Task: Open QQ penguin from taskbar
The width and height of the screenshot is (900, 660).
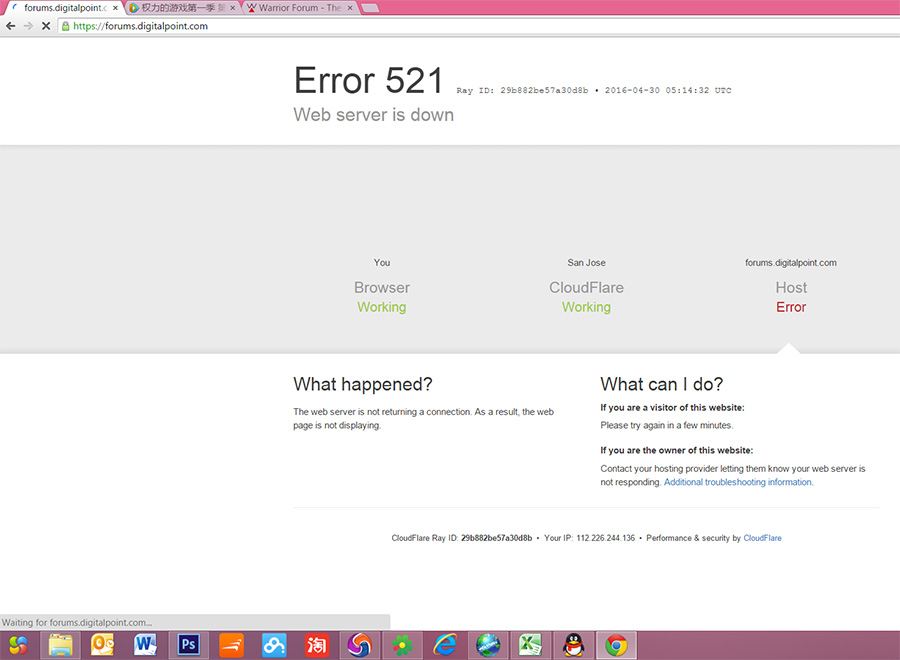Action: tap(573, 646)
